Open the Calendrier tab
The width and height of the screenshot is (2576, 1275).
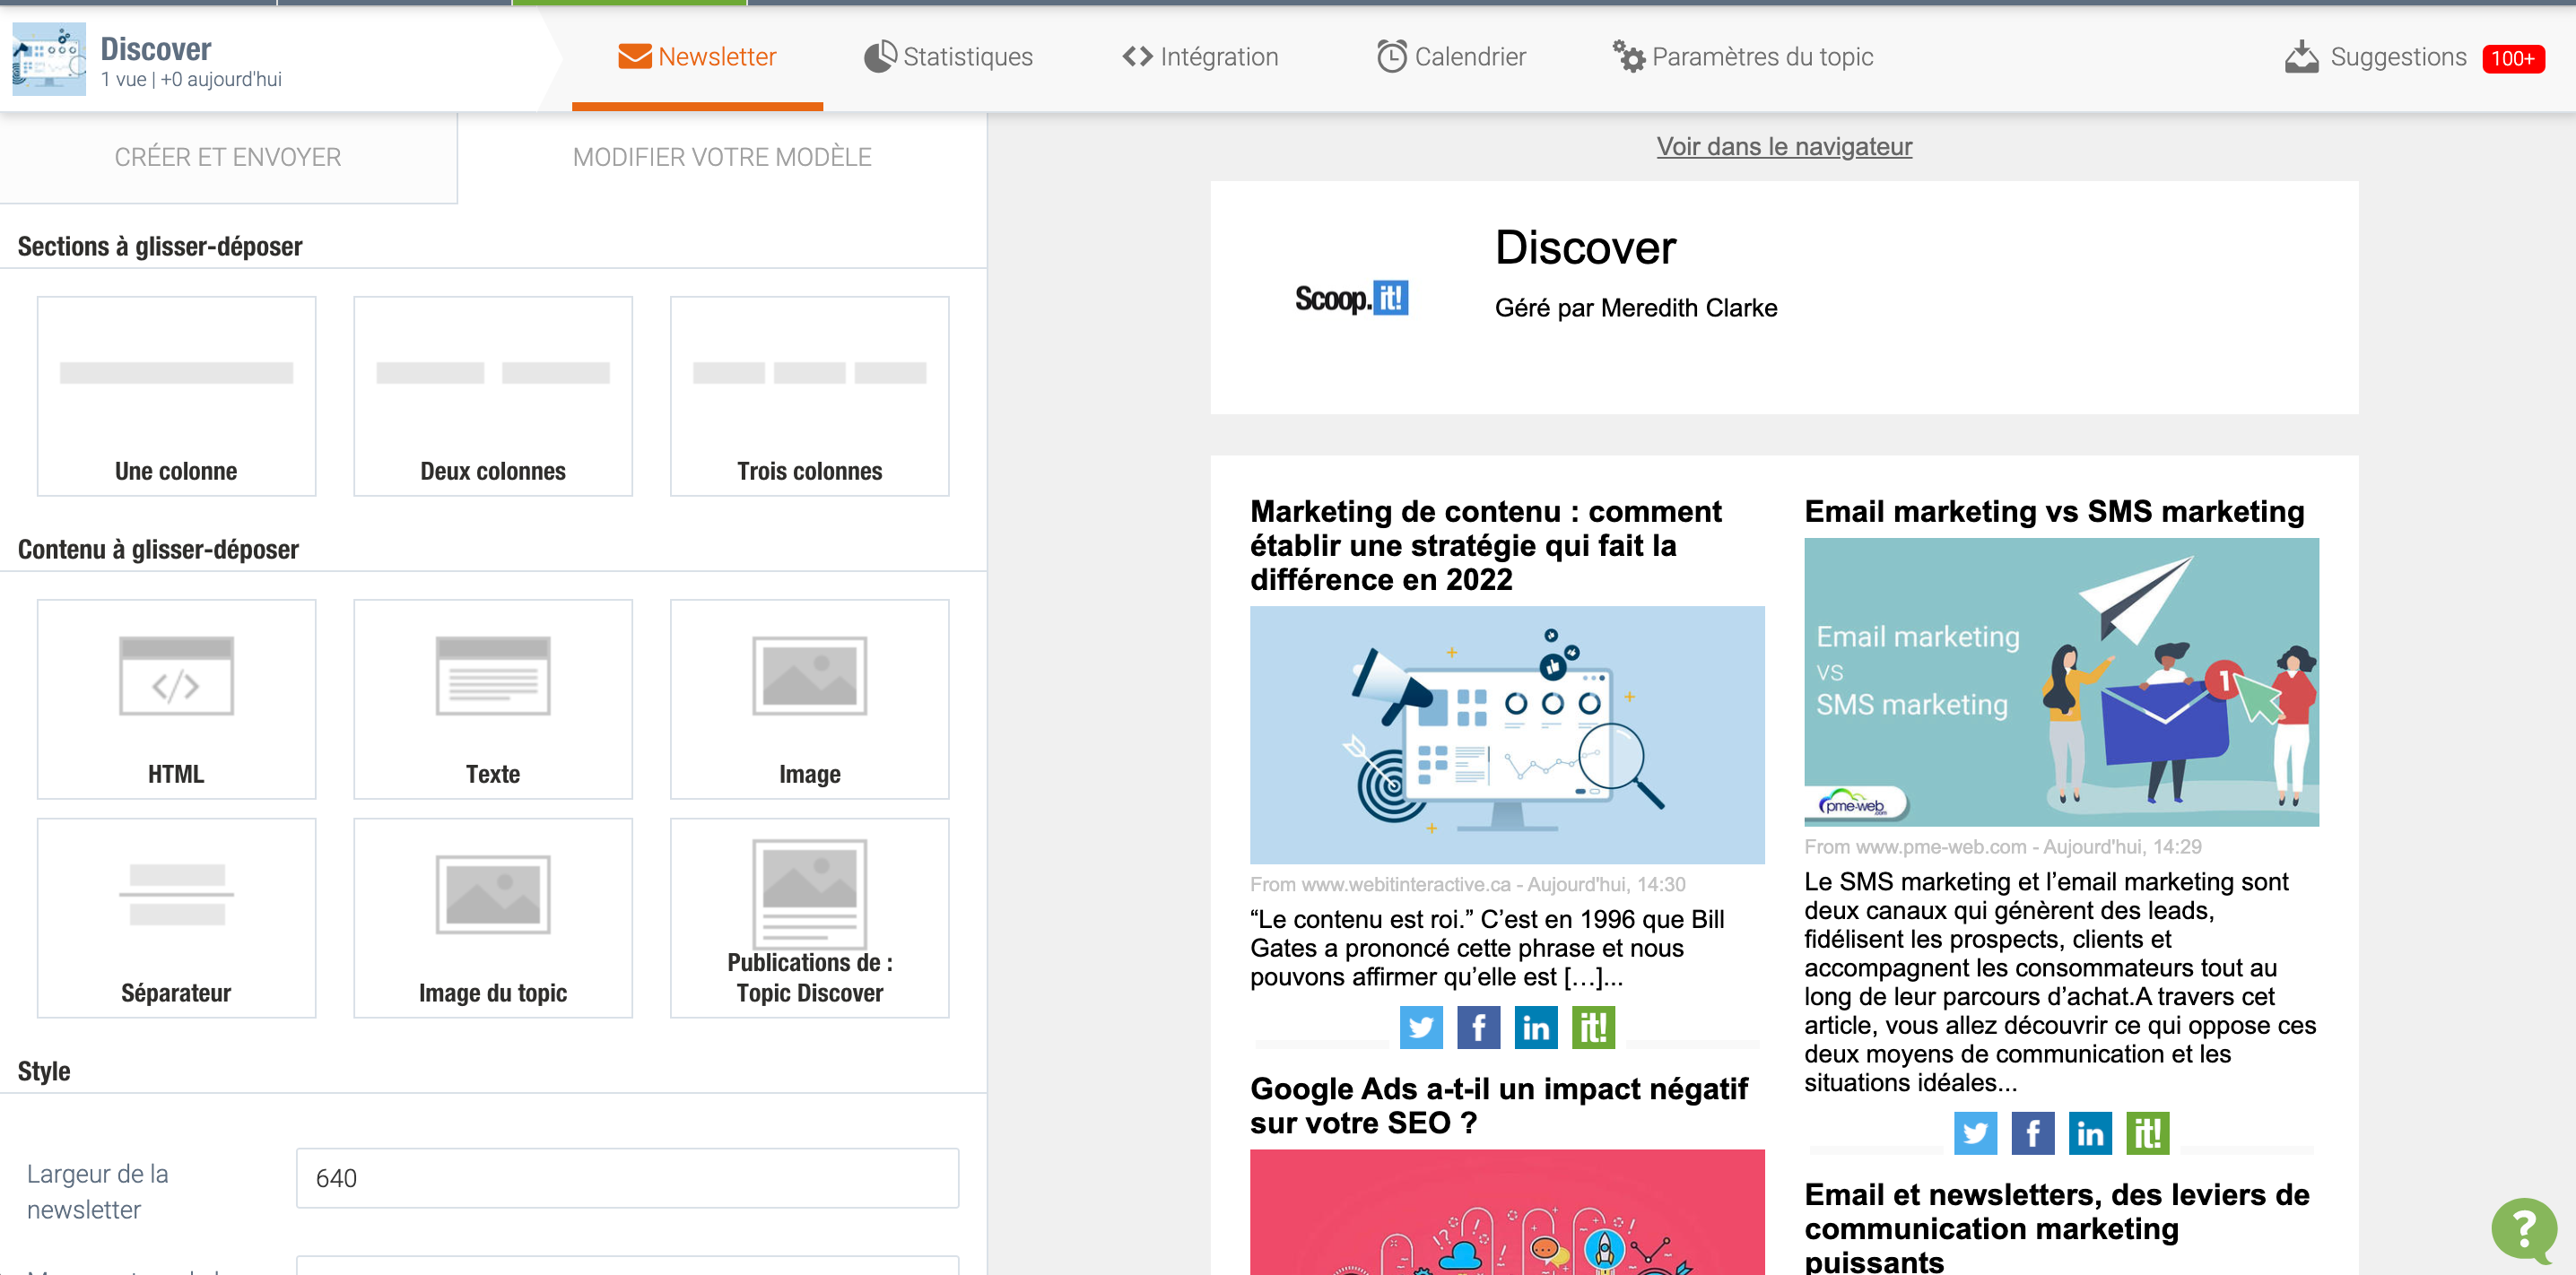click(x=1451, y=57)
